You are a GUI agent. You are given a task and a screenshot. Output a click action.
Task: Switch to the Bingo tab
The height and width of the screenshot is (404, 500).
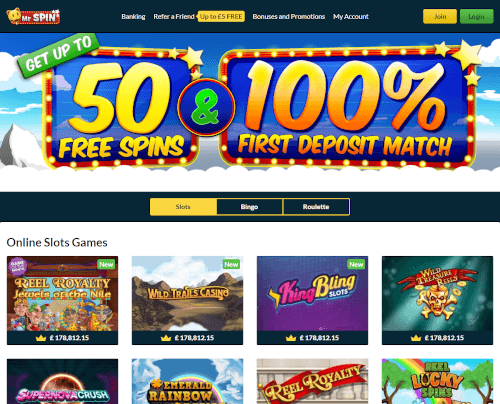249,207
